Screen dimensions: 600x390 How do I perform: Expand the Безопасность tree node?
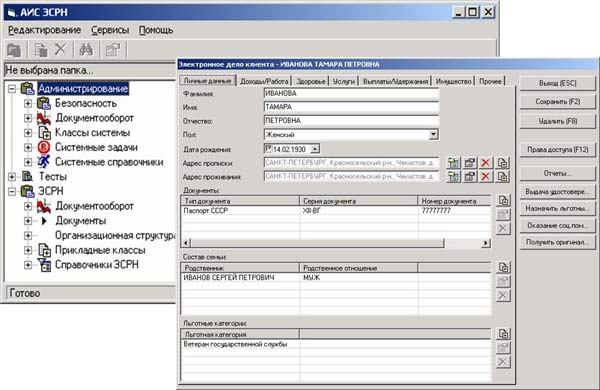[28, 103]
